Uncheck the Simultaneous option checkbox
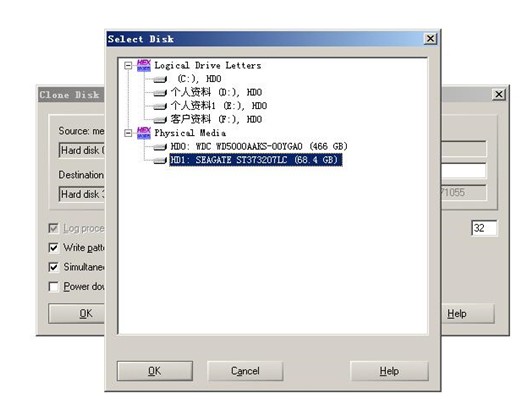529x404 pixels. pos(53,267)
